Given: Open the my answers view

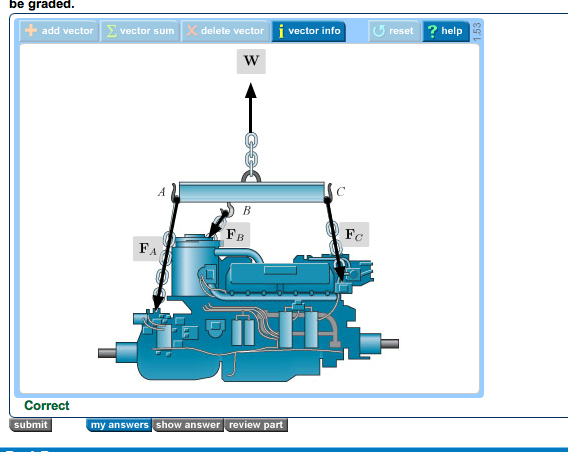Looking at the screenshot, I should pyautogui.click(x=119, y=424).
